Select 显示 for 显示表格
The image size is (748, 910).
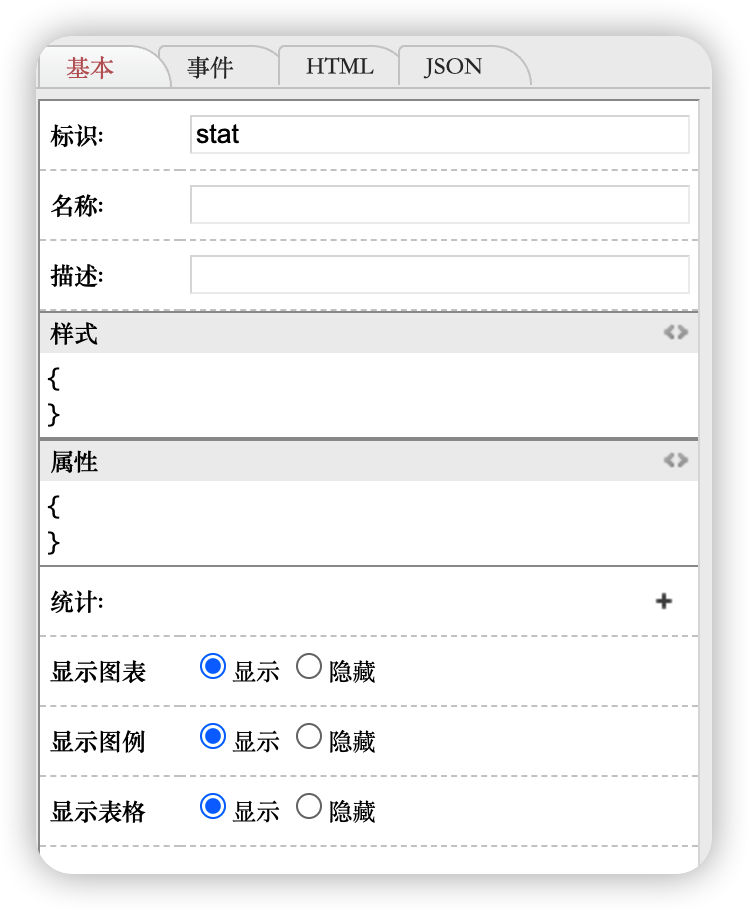(x=213, y=806)
